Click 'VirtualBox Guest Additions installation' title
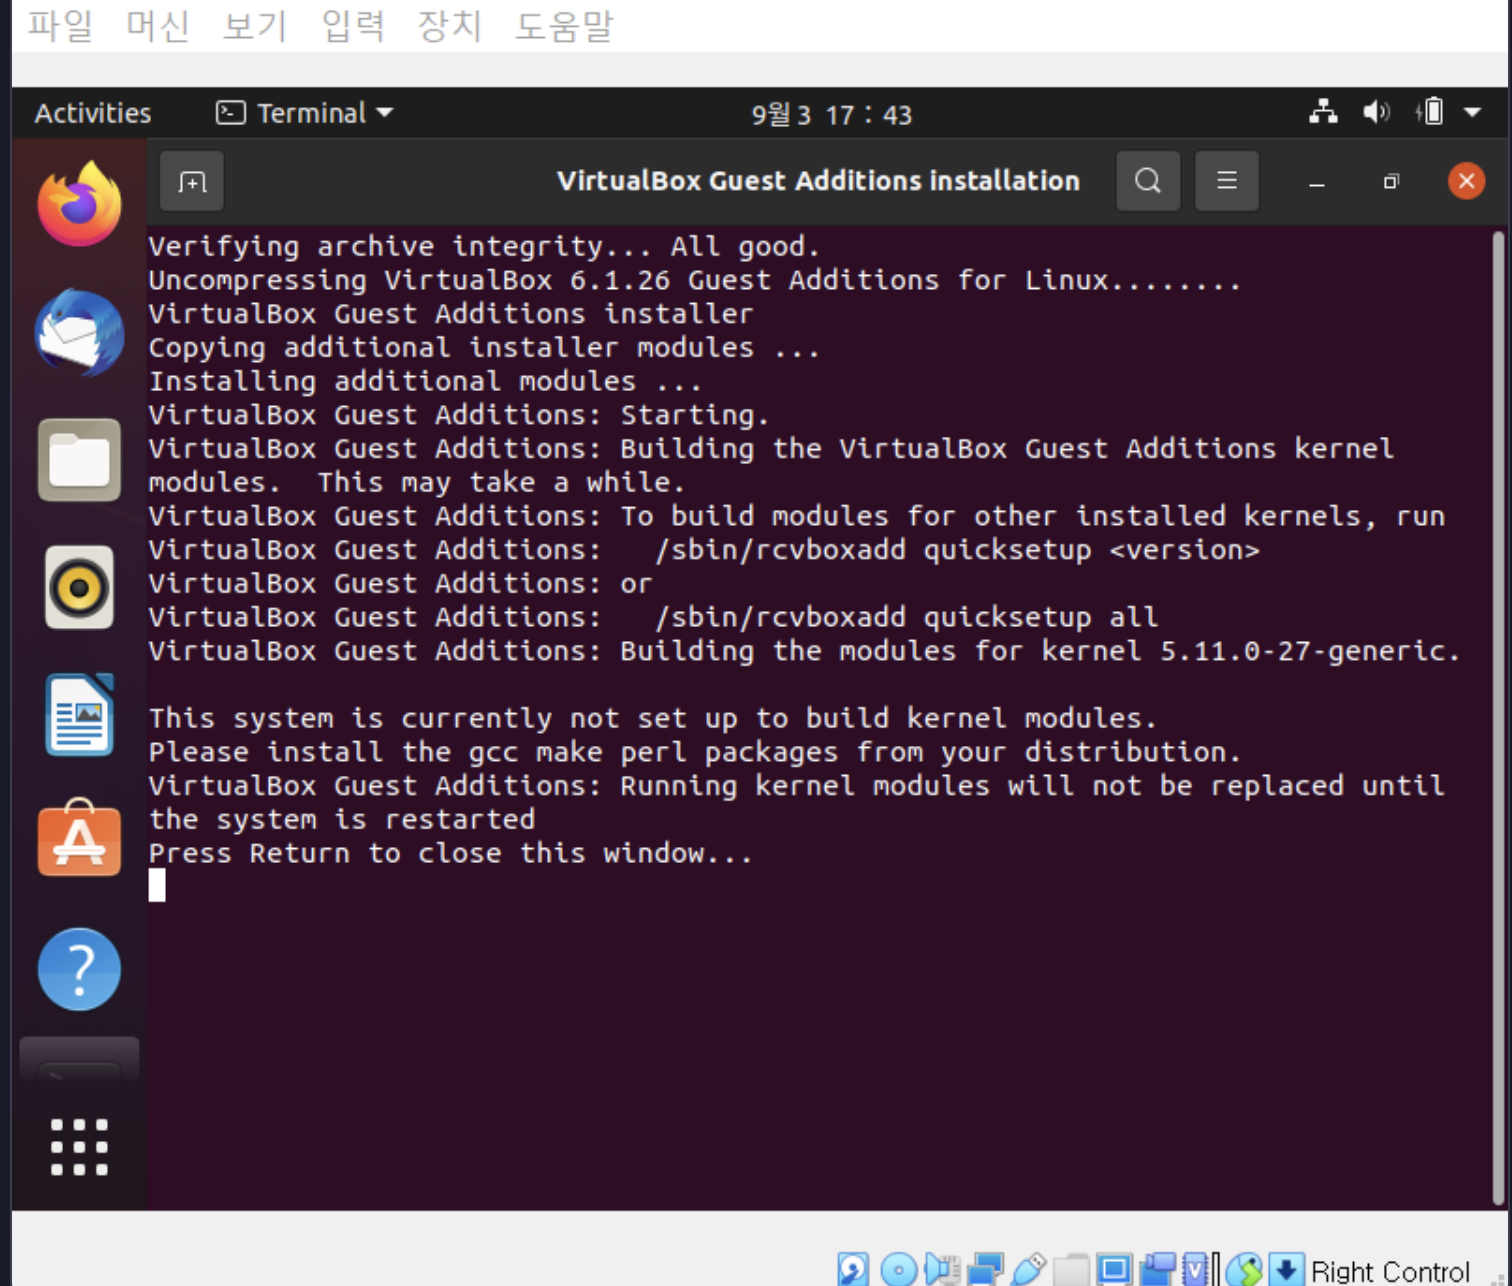 (x=818, y=181)
